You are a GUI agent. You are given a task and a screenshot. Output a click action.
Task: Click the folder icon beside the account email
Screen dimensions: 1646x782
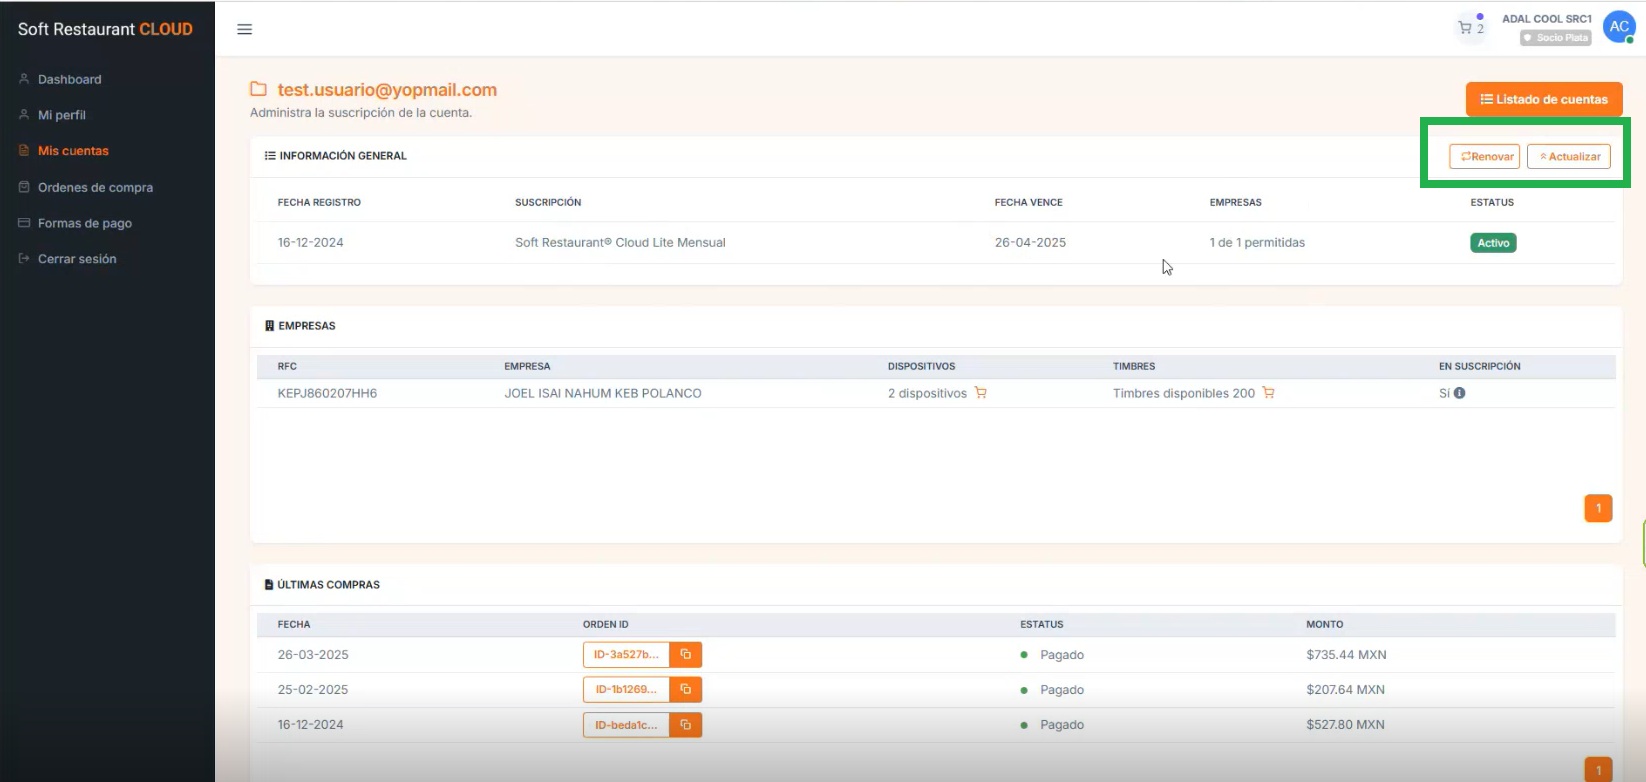[258, 89]
